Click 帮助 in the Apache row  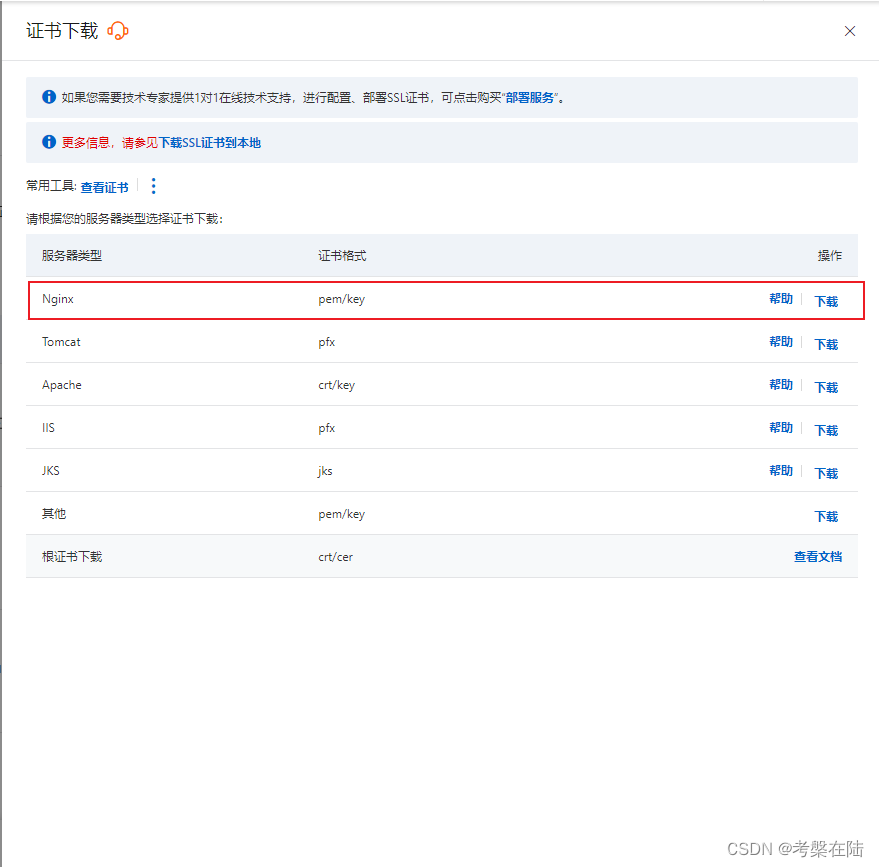point(780,384)
